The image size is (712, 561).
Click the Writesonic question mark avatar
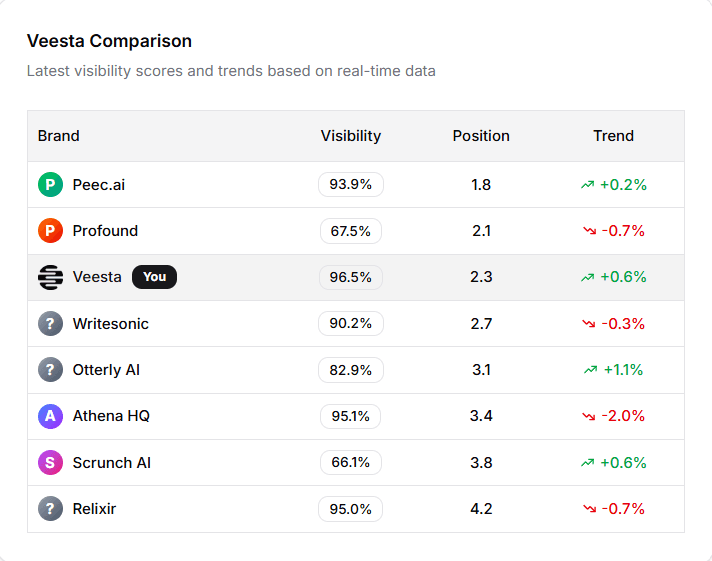pos(50,324)
